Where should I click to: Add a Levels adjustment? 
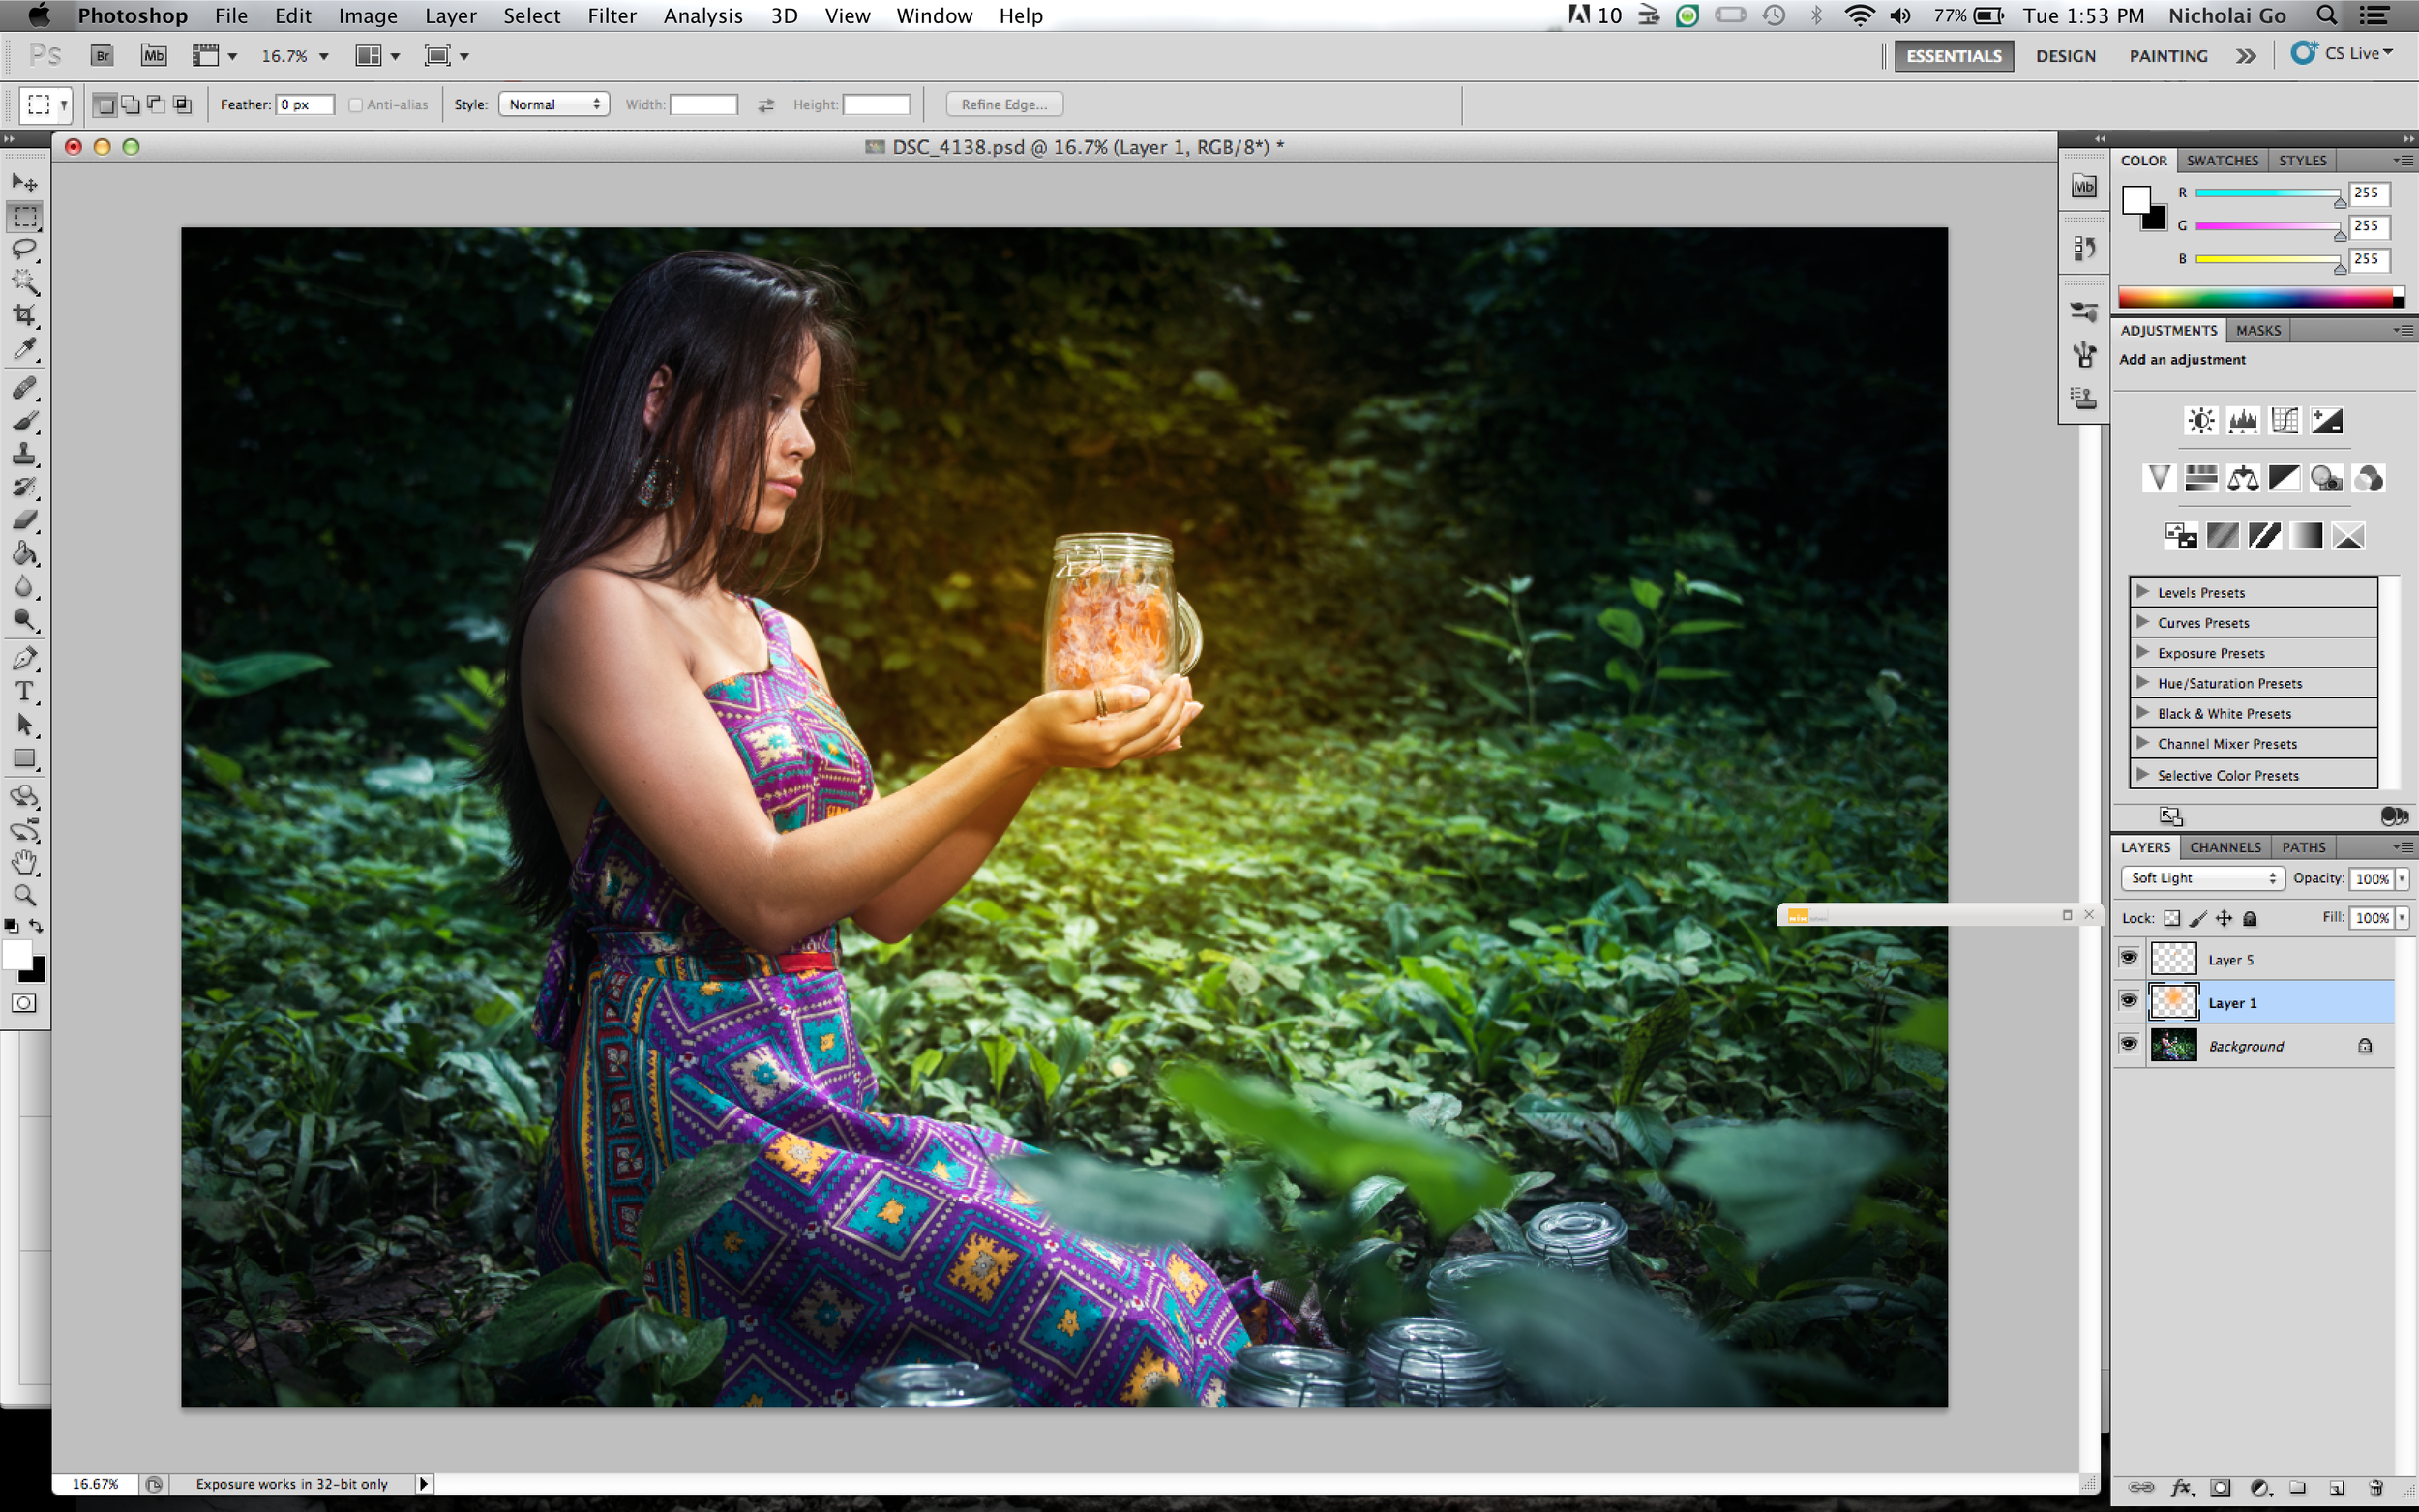point(2242,421)
